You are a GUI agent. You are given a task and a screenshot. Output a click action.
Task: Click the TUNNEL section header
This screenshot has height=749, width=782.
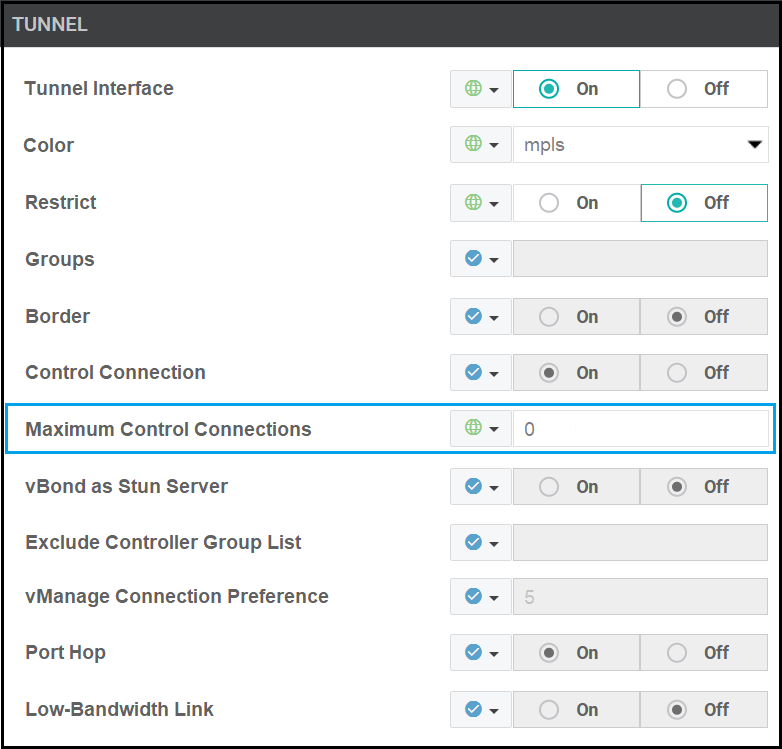390,25
